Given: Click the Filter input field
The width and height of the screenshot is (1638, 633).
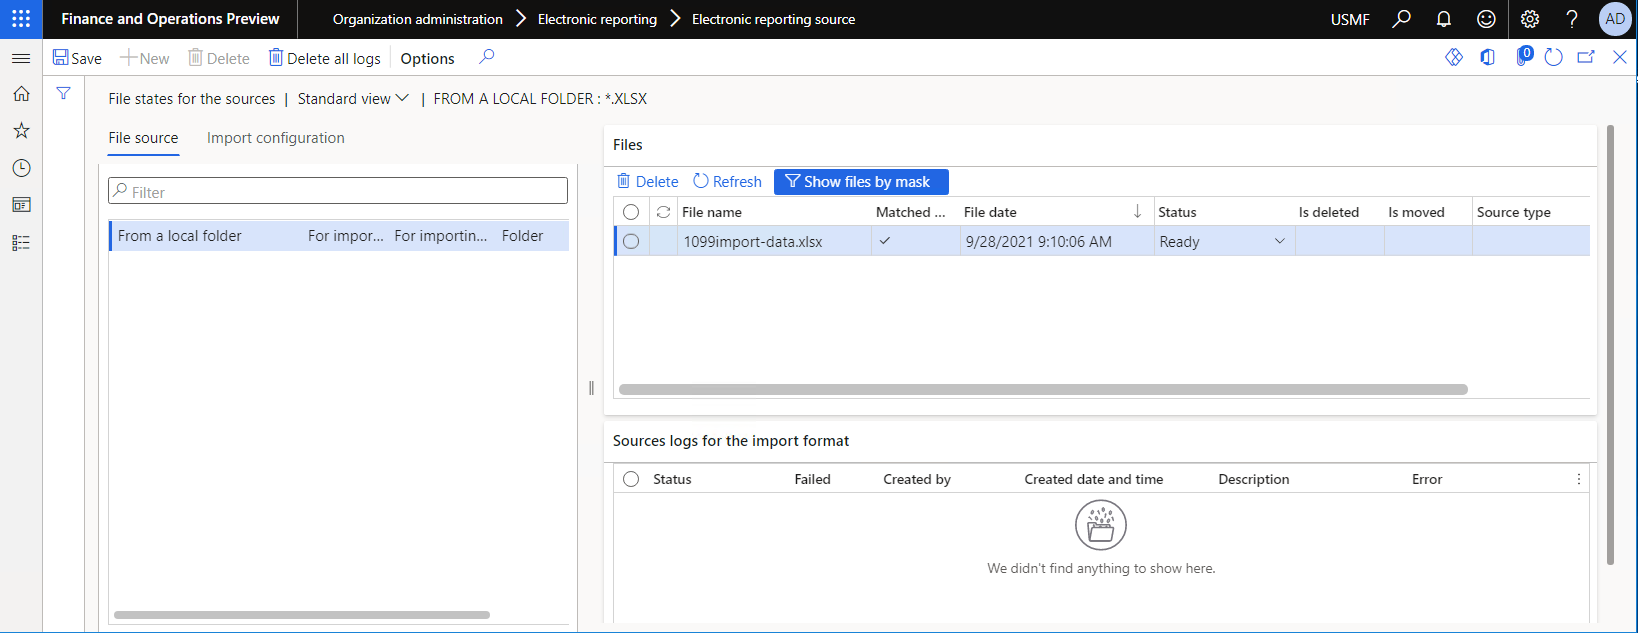Looking at the screenshot, I should [338, 191].
